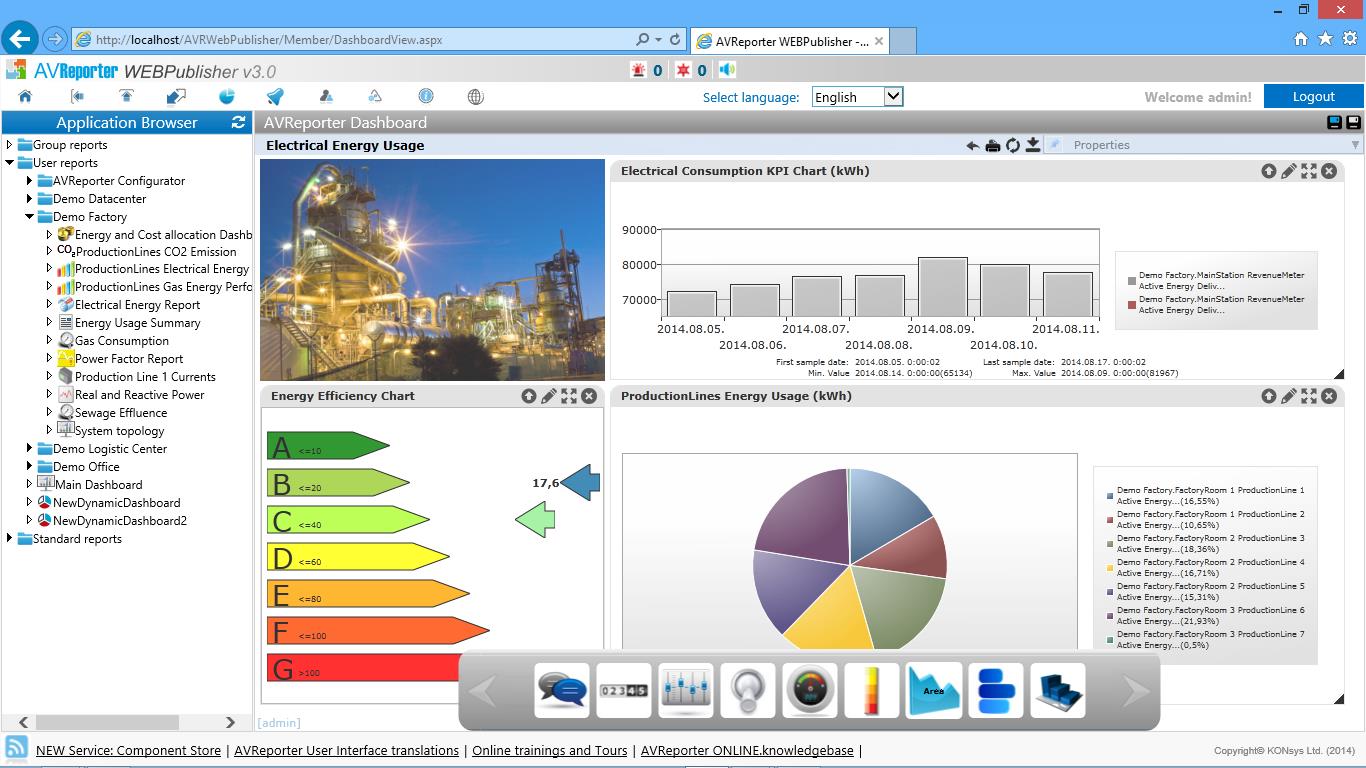Click the red alarm siren icon
1366x768 pixels.
(639, 70)
